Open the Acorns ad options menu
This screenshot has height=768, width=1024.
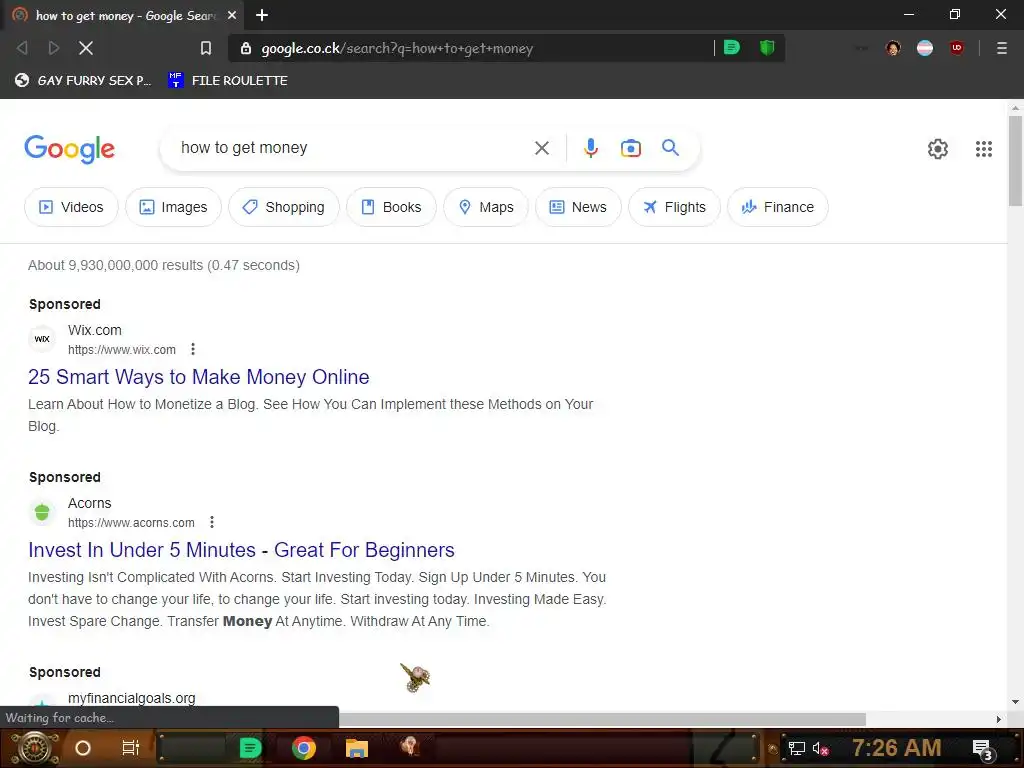(x=212, y=522)
